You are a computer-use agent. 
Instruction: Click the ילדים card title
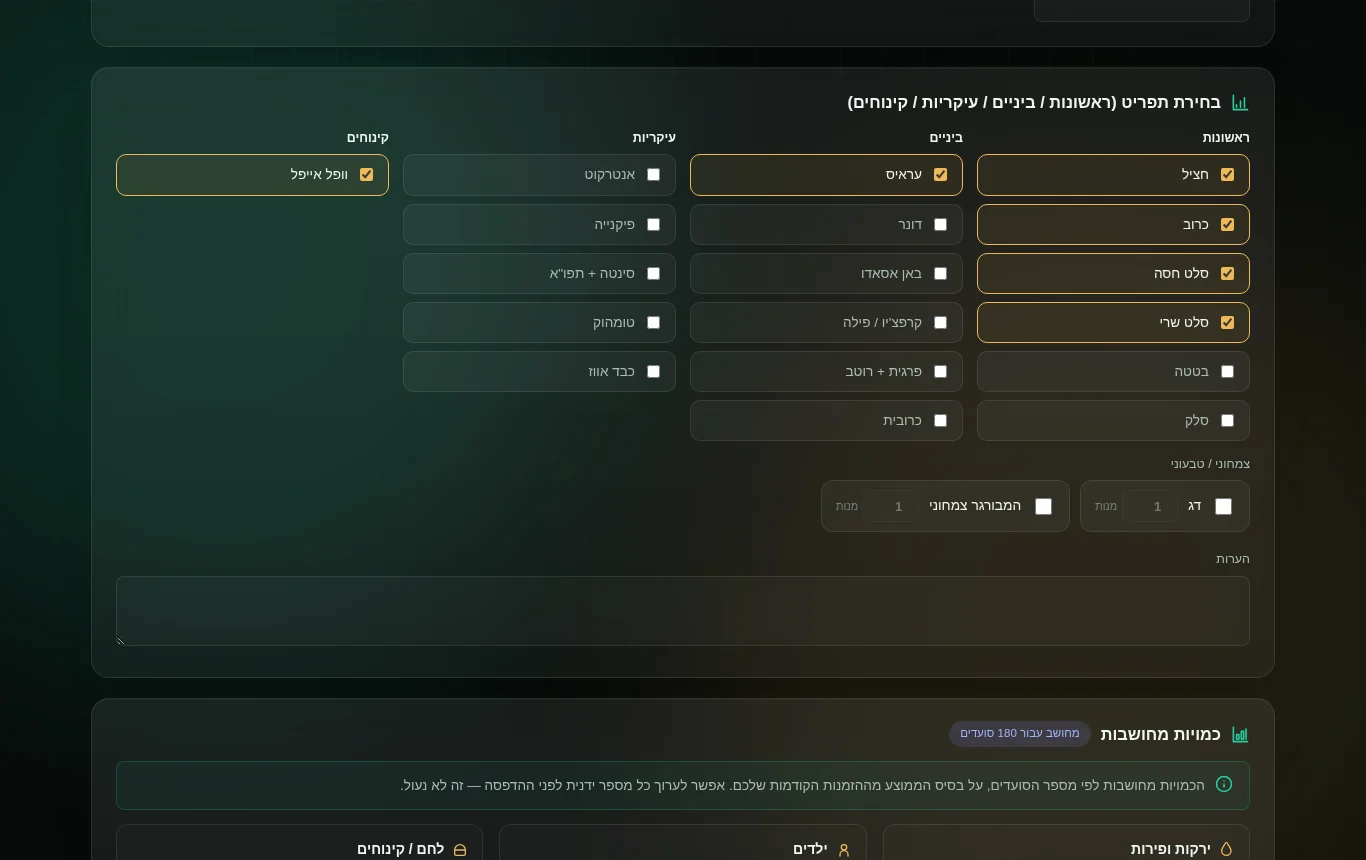coord(810,849)
